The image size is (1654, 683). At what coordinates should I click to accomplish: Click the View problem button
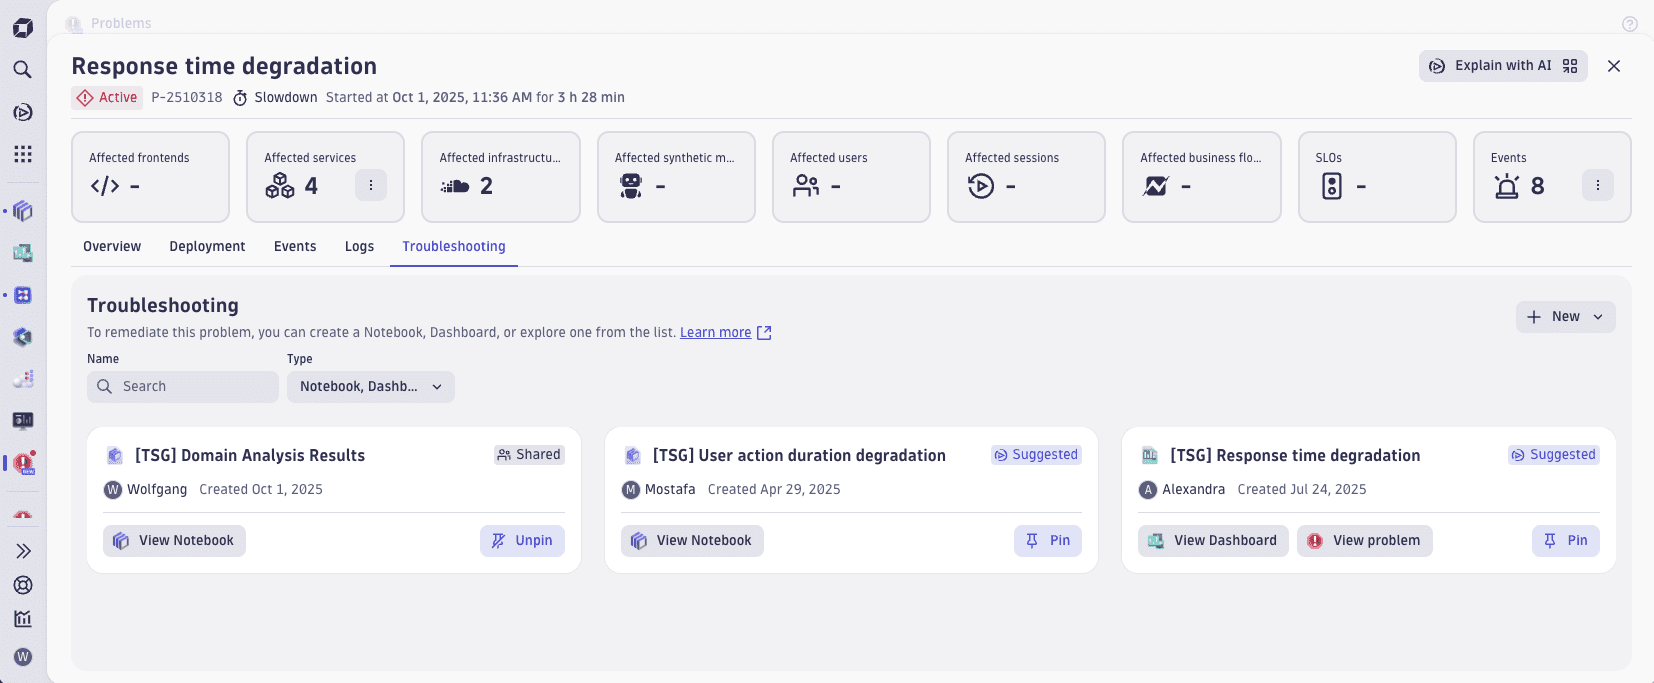1365,541
